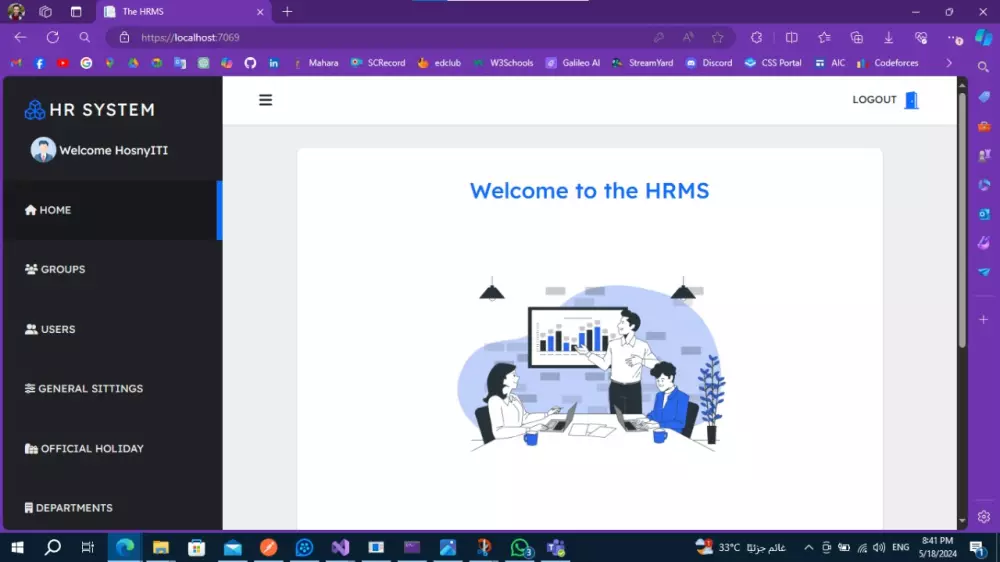Toggle the hamburger sidebar menu
This screenshot has width=1000, height=562.
click(x=265, y=100)
